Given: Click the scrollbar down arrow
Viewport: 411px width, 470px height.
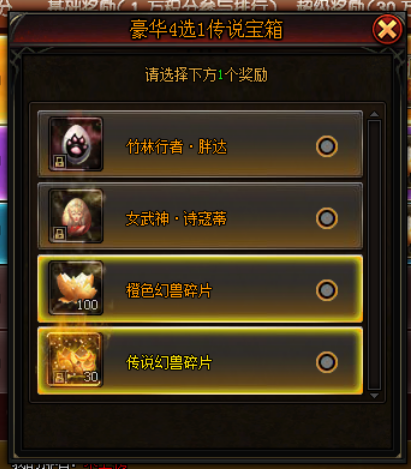Looking at the screenshot, I should [374, 396].
